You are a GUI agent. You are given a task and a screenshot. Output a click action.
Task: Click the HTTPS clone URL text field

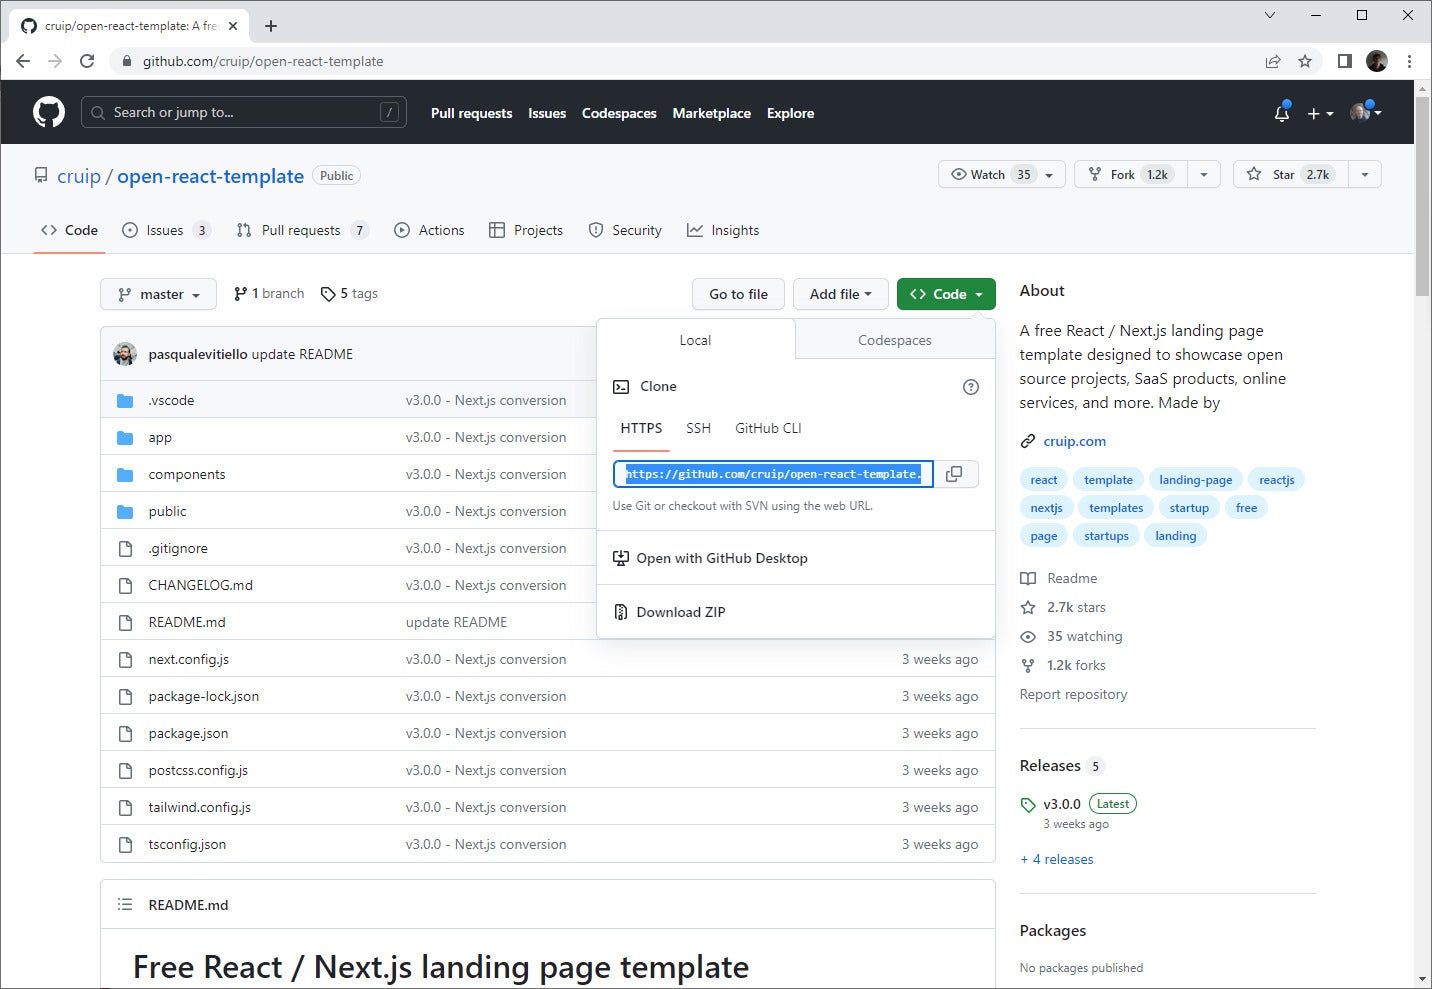[x=773, y=474]
